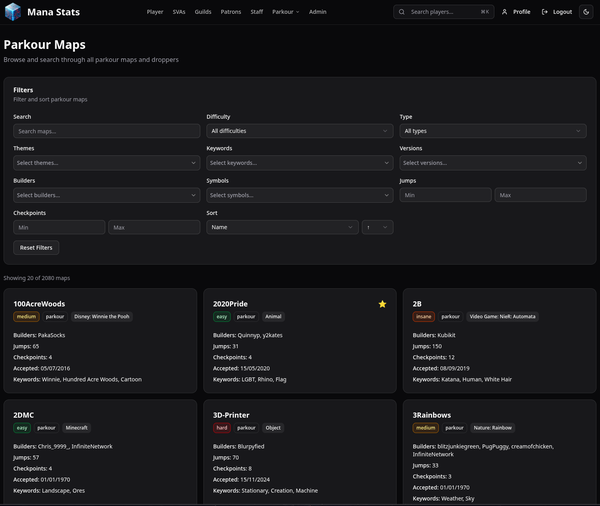
Task: Click Accepted: 15/11/2024 text
Action: (241, 480)
